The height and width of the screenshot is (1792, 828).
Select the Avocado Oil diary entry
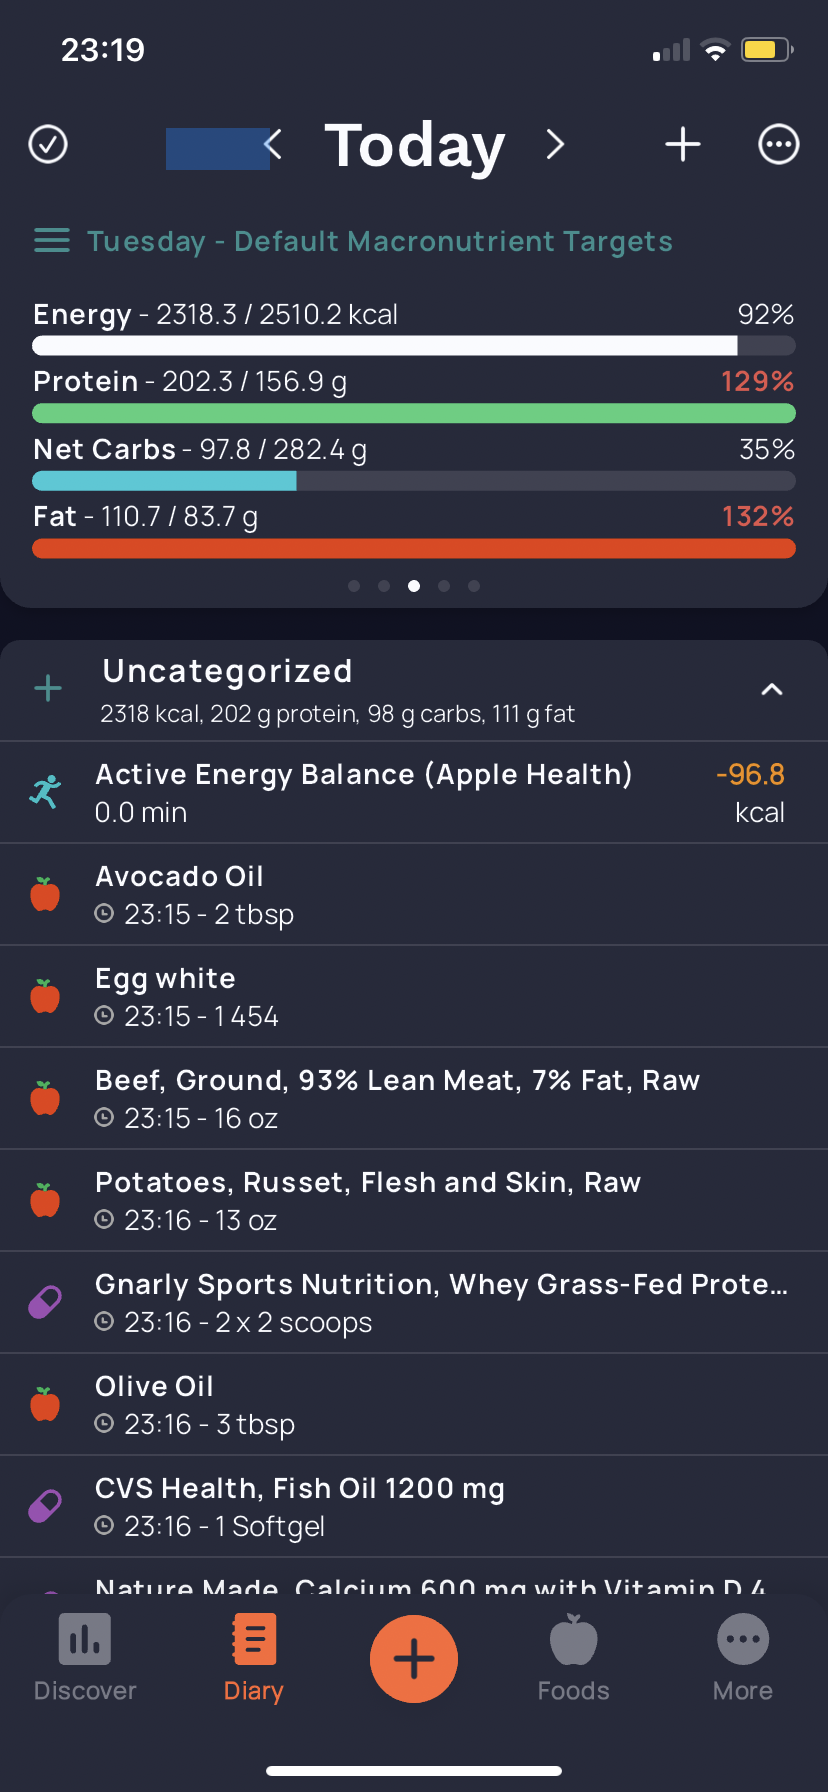pyautogui.click(x=414, y=894)
